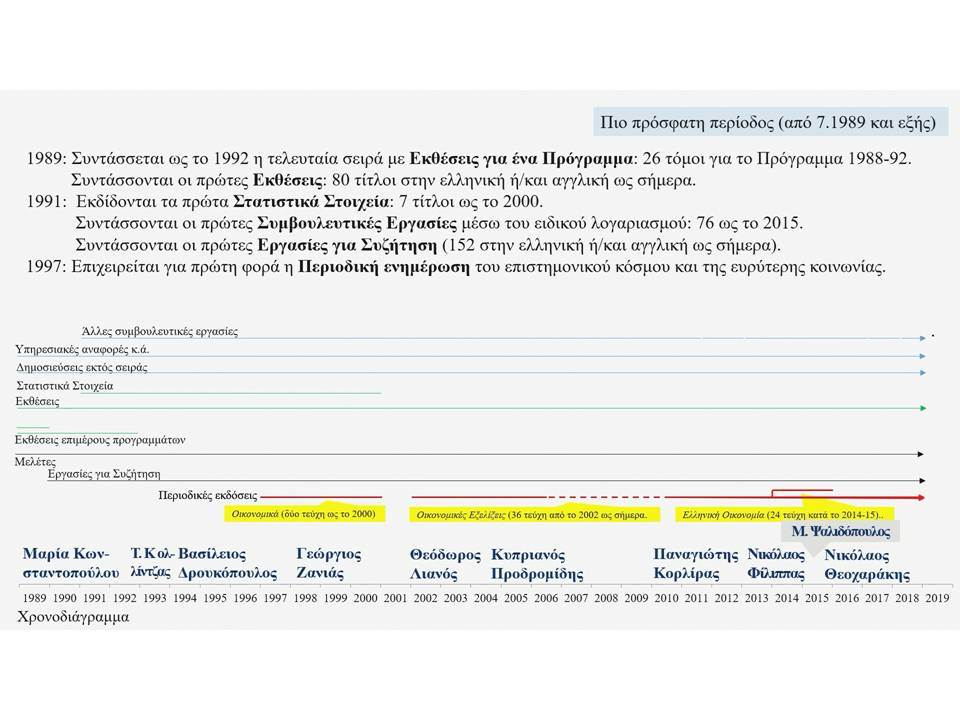The image size is (960, 720).
Task: Click the bold text 'Στατιστικά Στοιχεία' in 1991 line
Action: [311, 201]
